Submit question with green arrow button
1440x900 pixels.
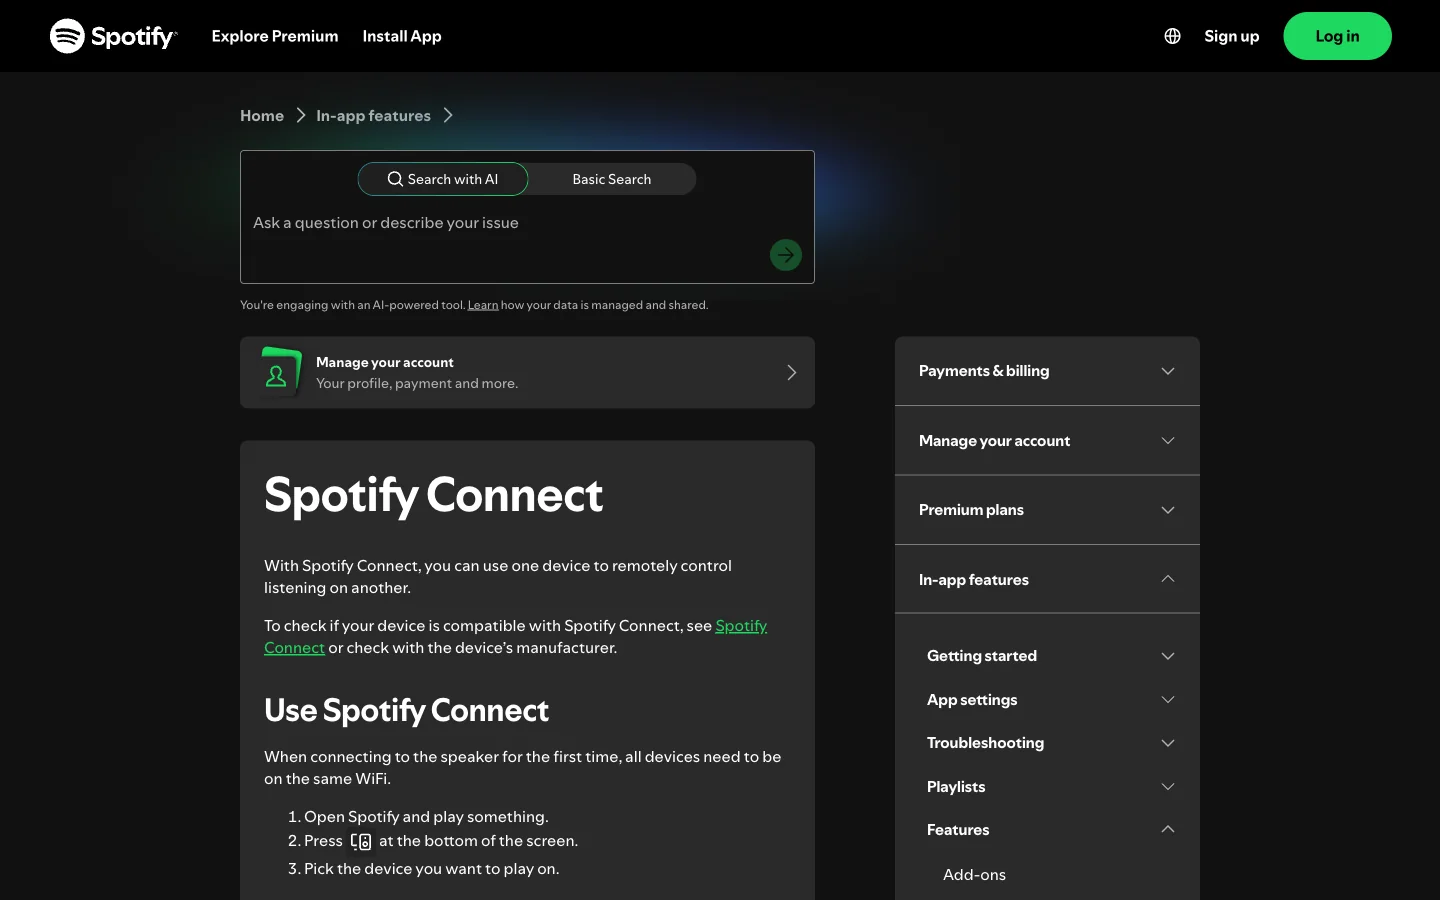[x=786, y=255]
